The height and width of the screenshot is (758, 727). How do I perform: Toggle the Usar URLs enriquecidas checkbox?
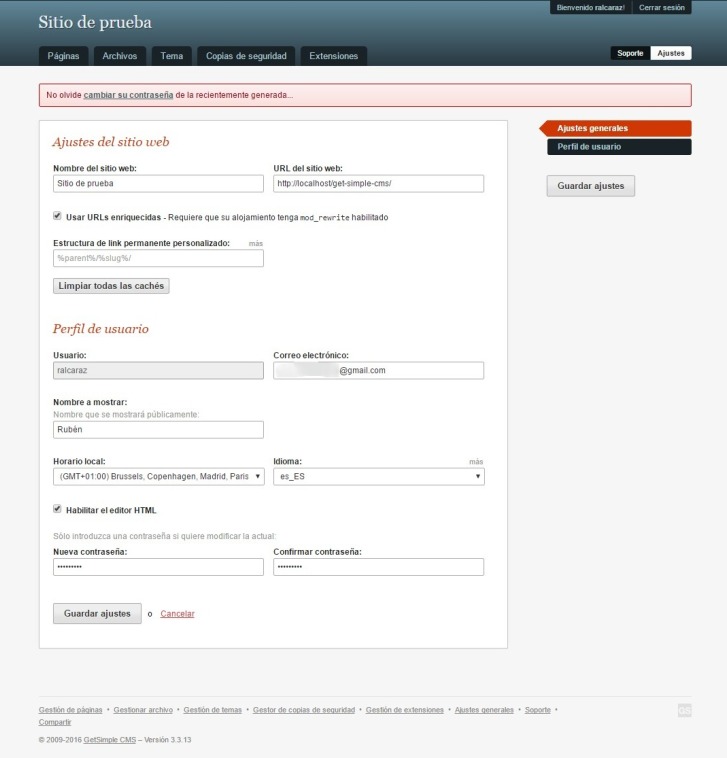[x=57, y=216]
